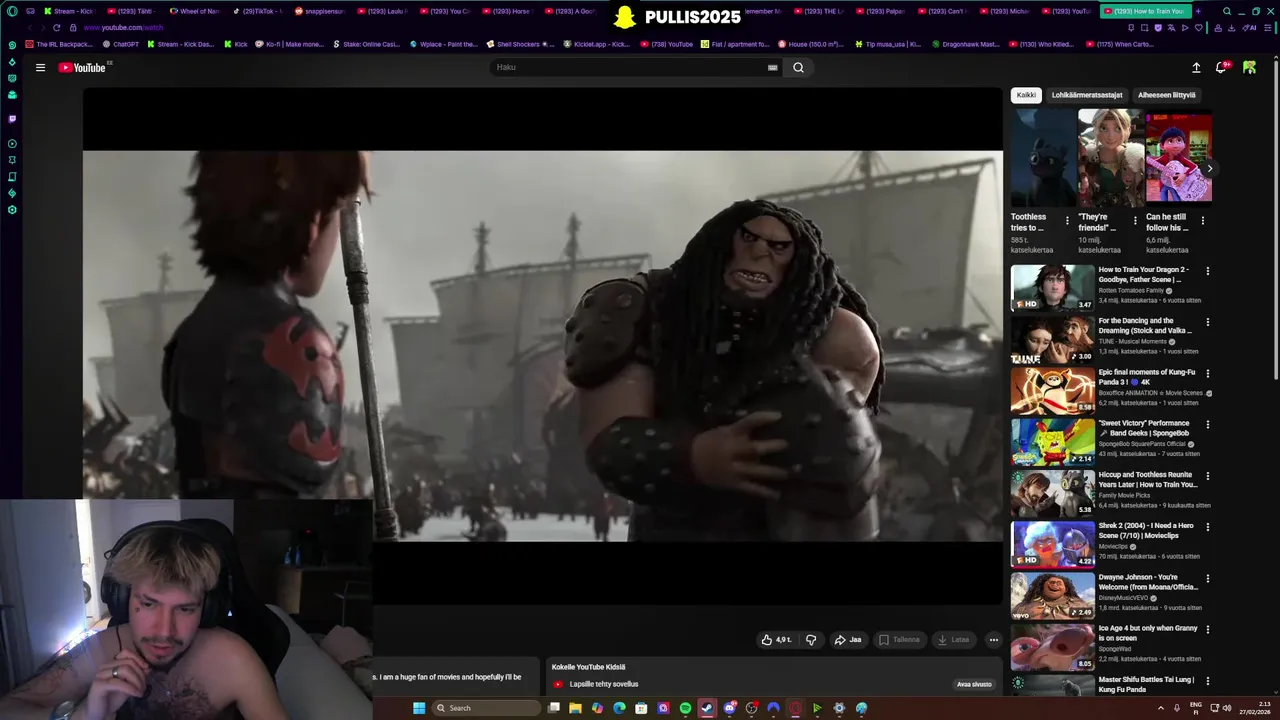
Task: Open "They're friends!" short thumbnail
Action: [x=1110, y=158]
